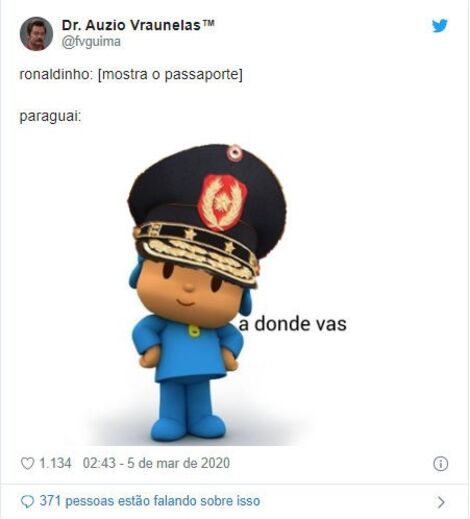This screenshot has width=470, height=519.
Task: Open the @fvguima handle link
Action: [91, 42]
